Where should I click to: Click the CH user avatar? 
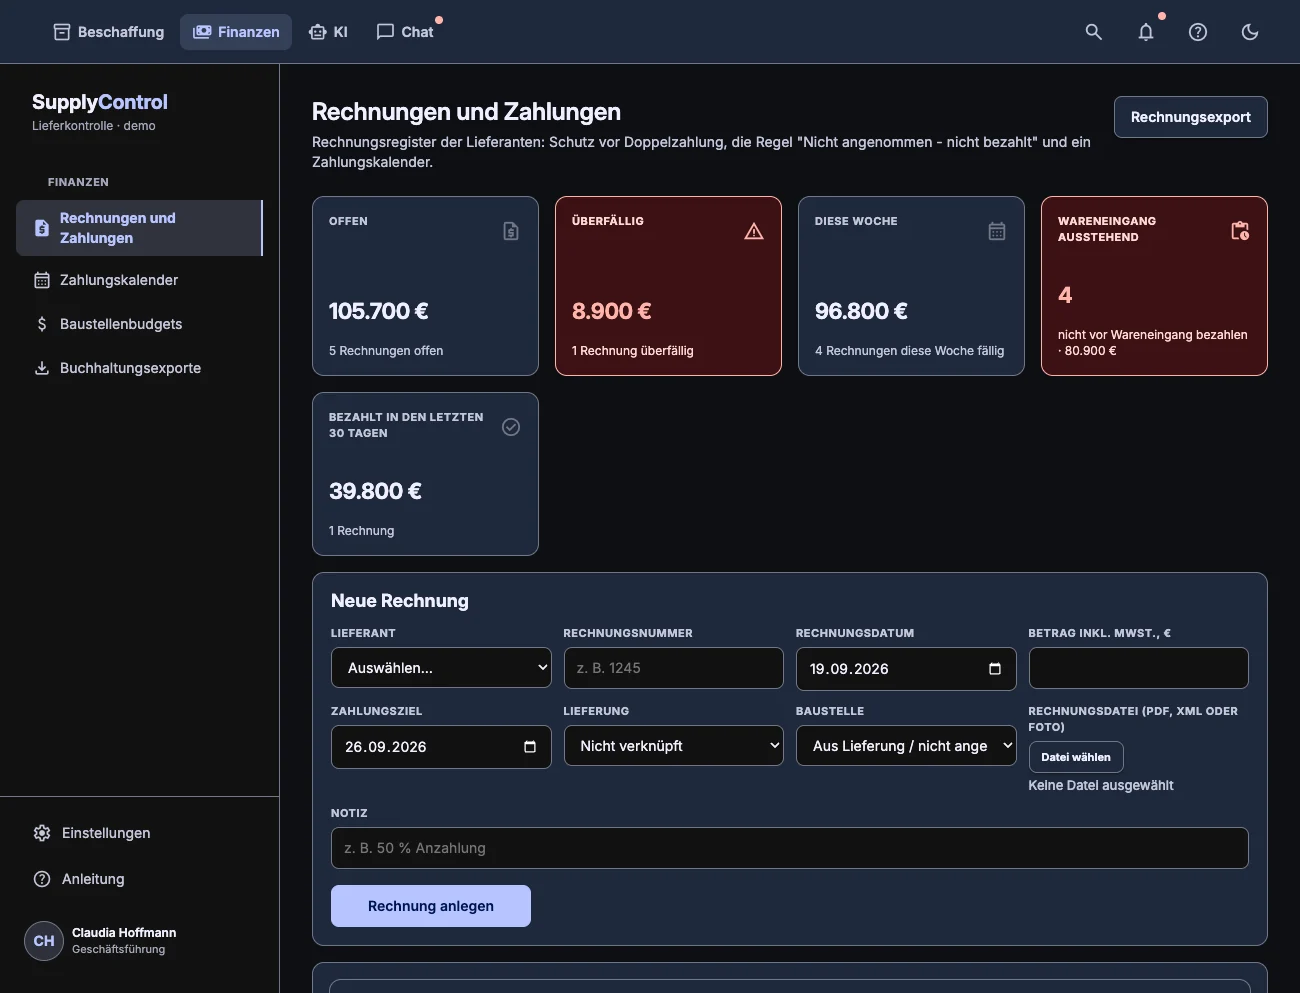(44, 941)
